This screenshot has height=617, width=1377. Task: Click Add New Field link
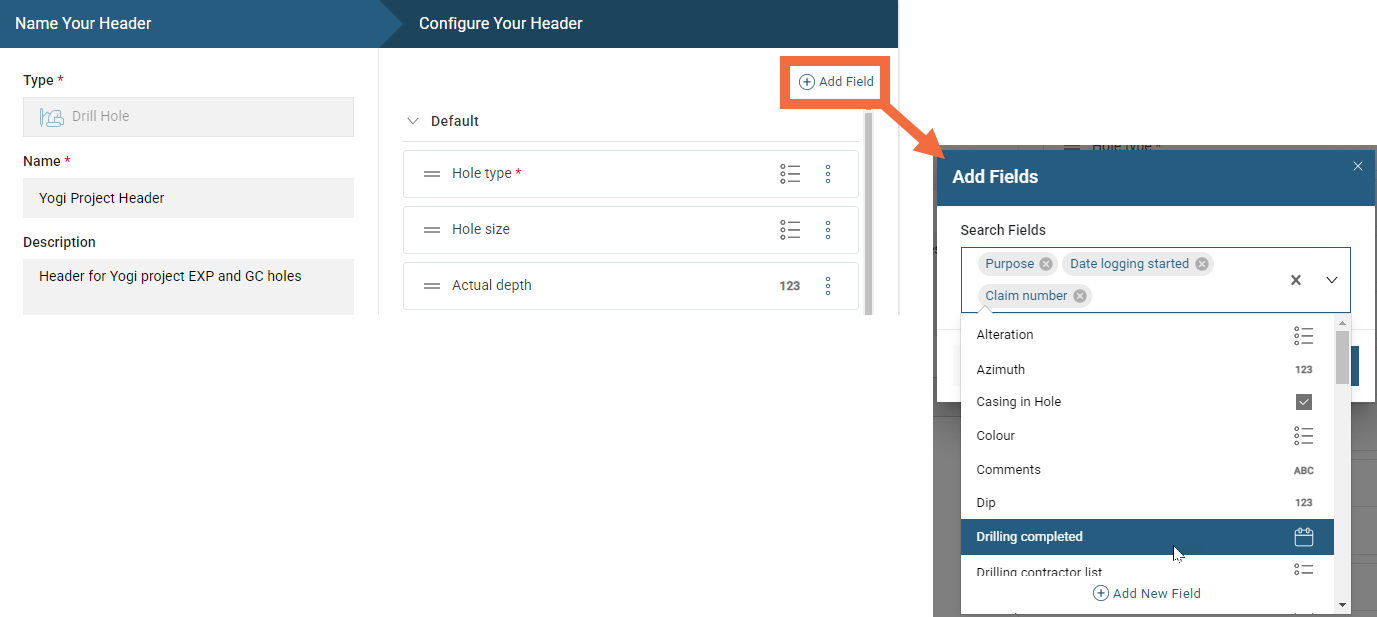[1147, 594]
